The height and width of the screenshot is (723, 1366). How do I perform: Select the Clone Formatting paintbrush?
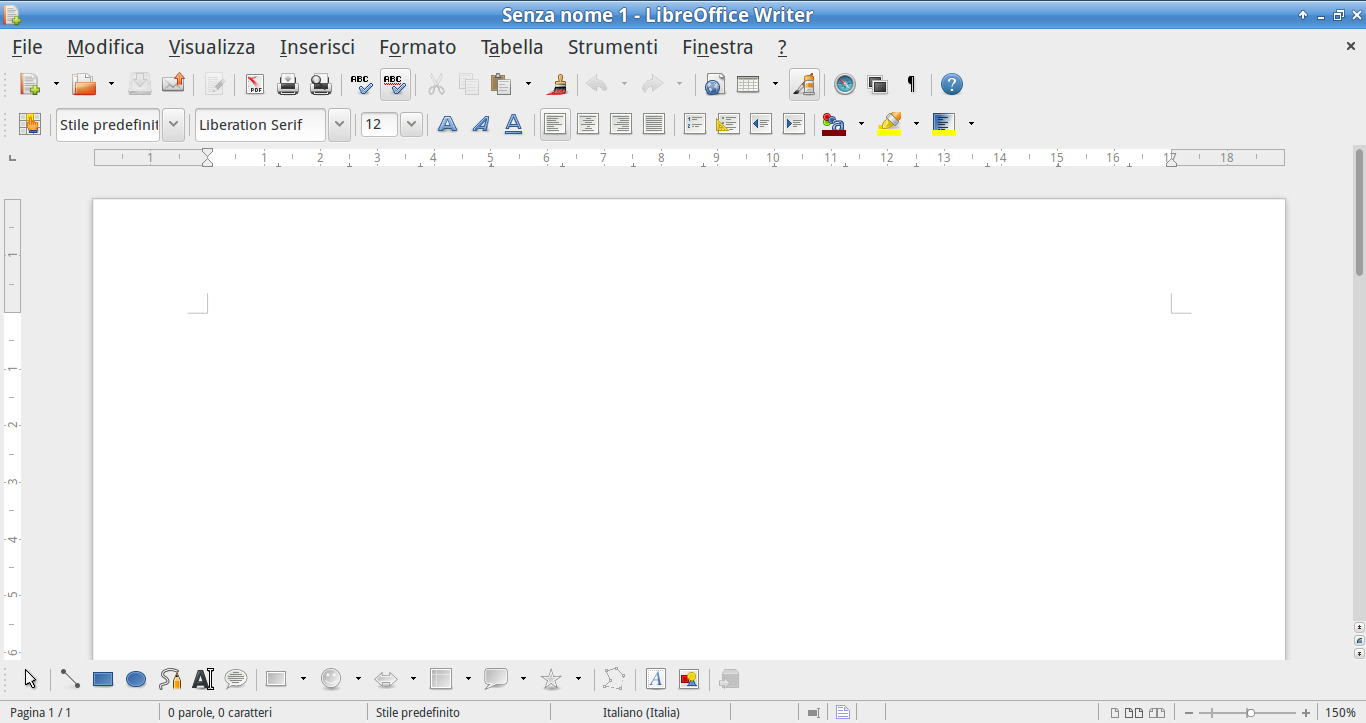click(x=558, y=85)
